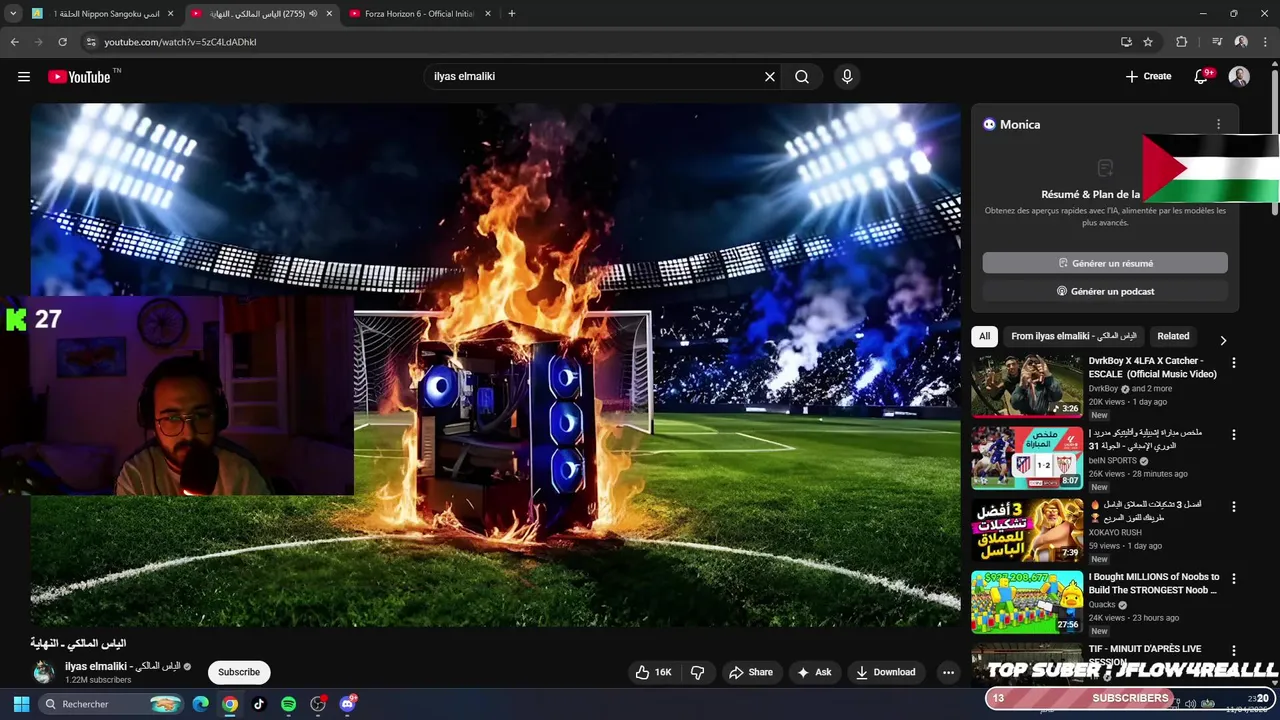Open XOKAYO RUSH video thumbnail
This screenshot has height=720, width=1280.
1027,529
